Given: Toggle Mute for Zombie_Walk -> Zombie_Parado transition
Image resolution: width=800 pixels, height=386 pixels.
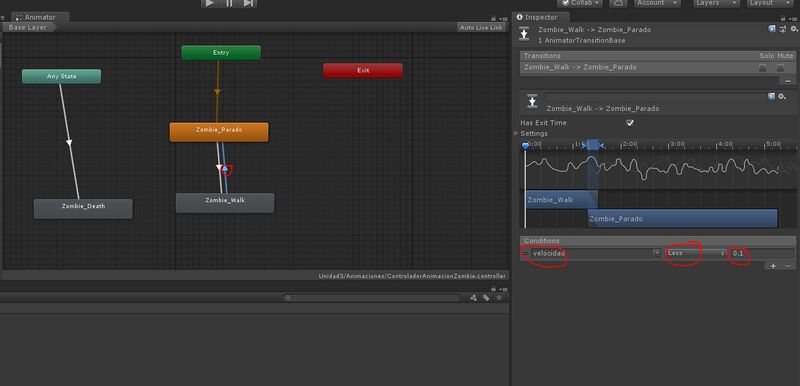Looking at the screenshot, I should point(780,67).
